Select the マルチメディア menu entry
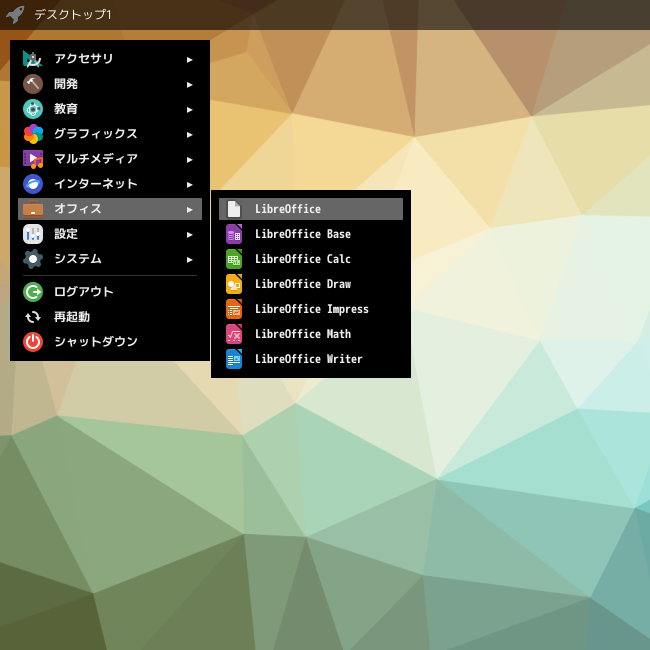 [110, 159]
